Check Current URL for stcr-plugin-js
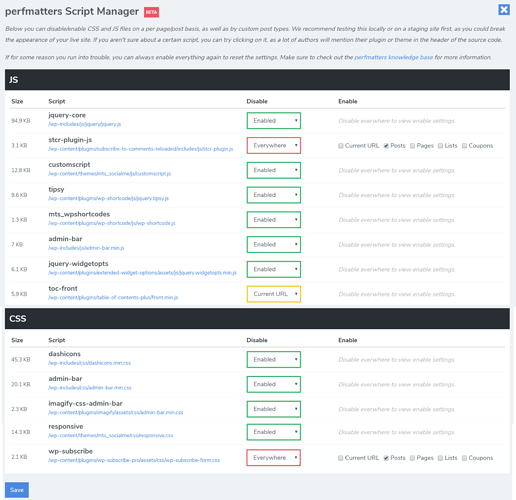 click(341, 146)
